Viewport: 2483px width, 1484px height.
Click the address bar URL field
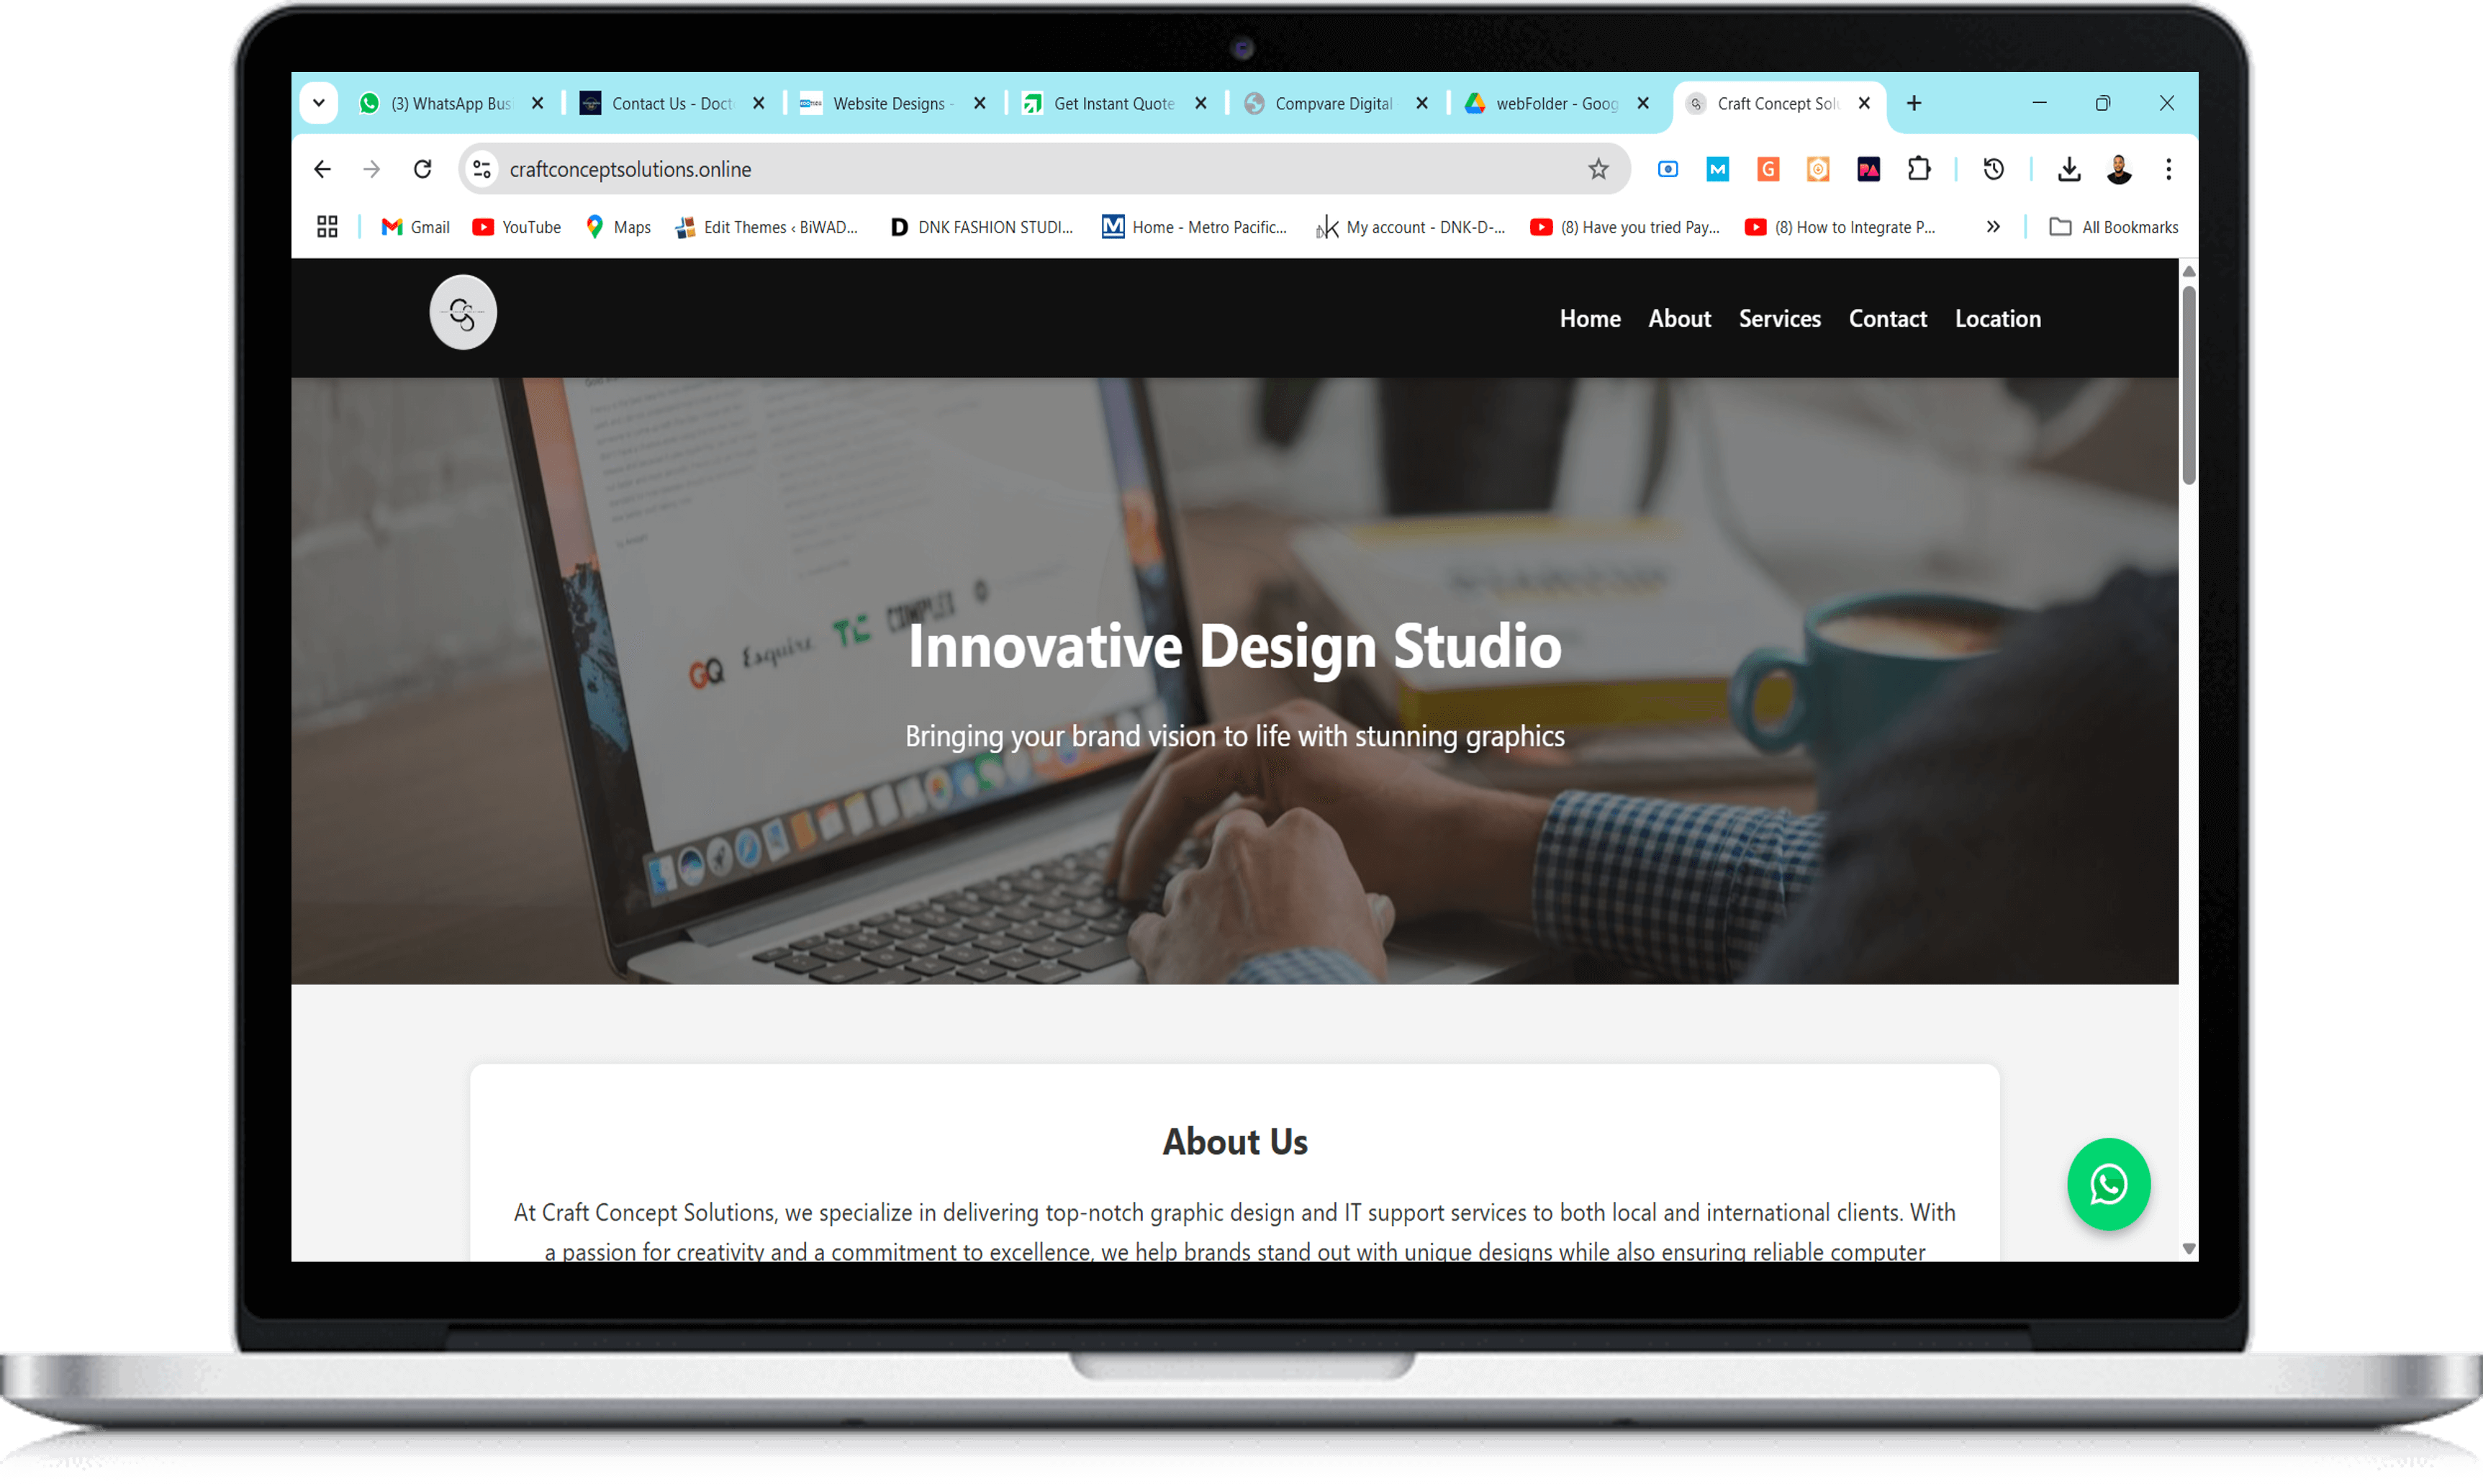(x=1040, y=169)
